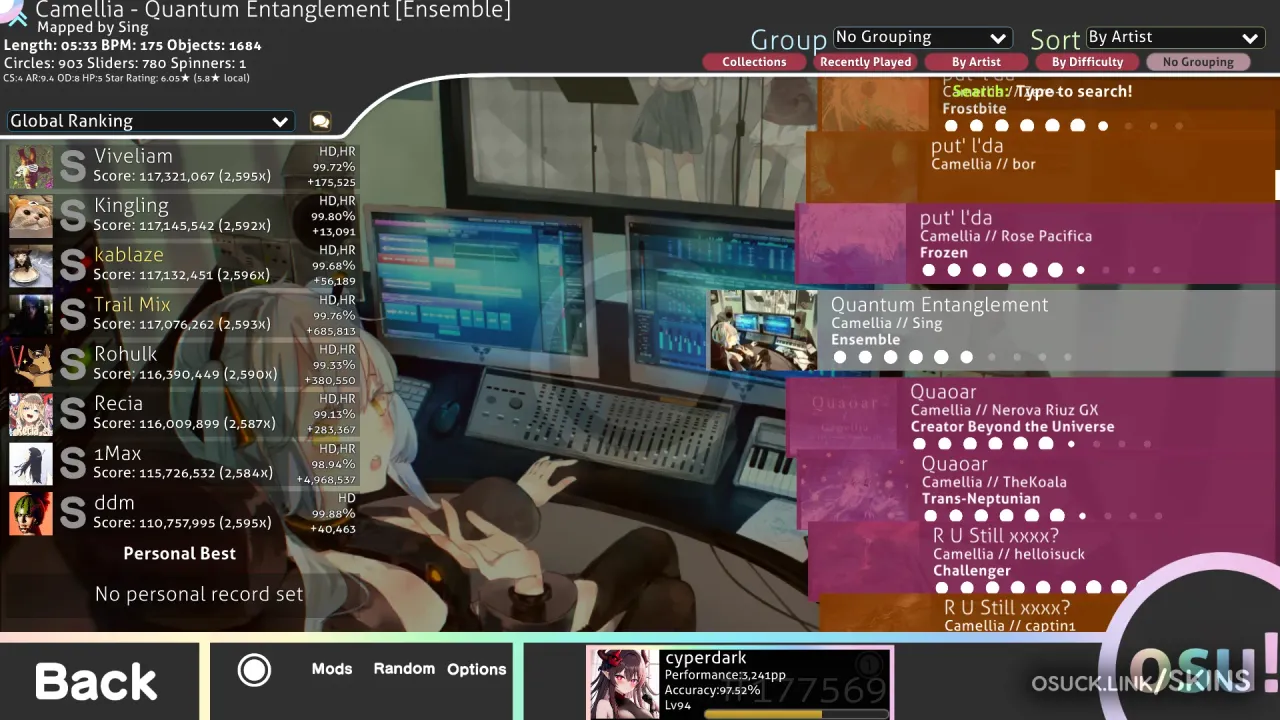Select the No Grouping tab
The width and height of the screenshot is (1280, 720).
pyautogui.click(x=1198, y=62)
